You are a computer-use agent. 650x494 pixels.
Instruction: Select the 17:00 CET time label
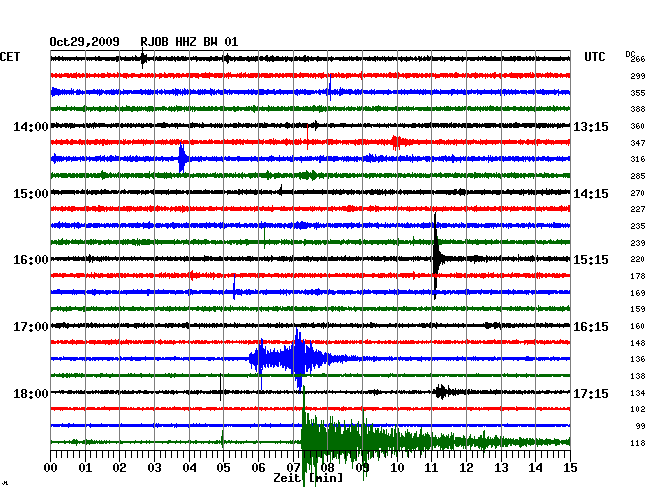click(31, 327)
